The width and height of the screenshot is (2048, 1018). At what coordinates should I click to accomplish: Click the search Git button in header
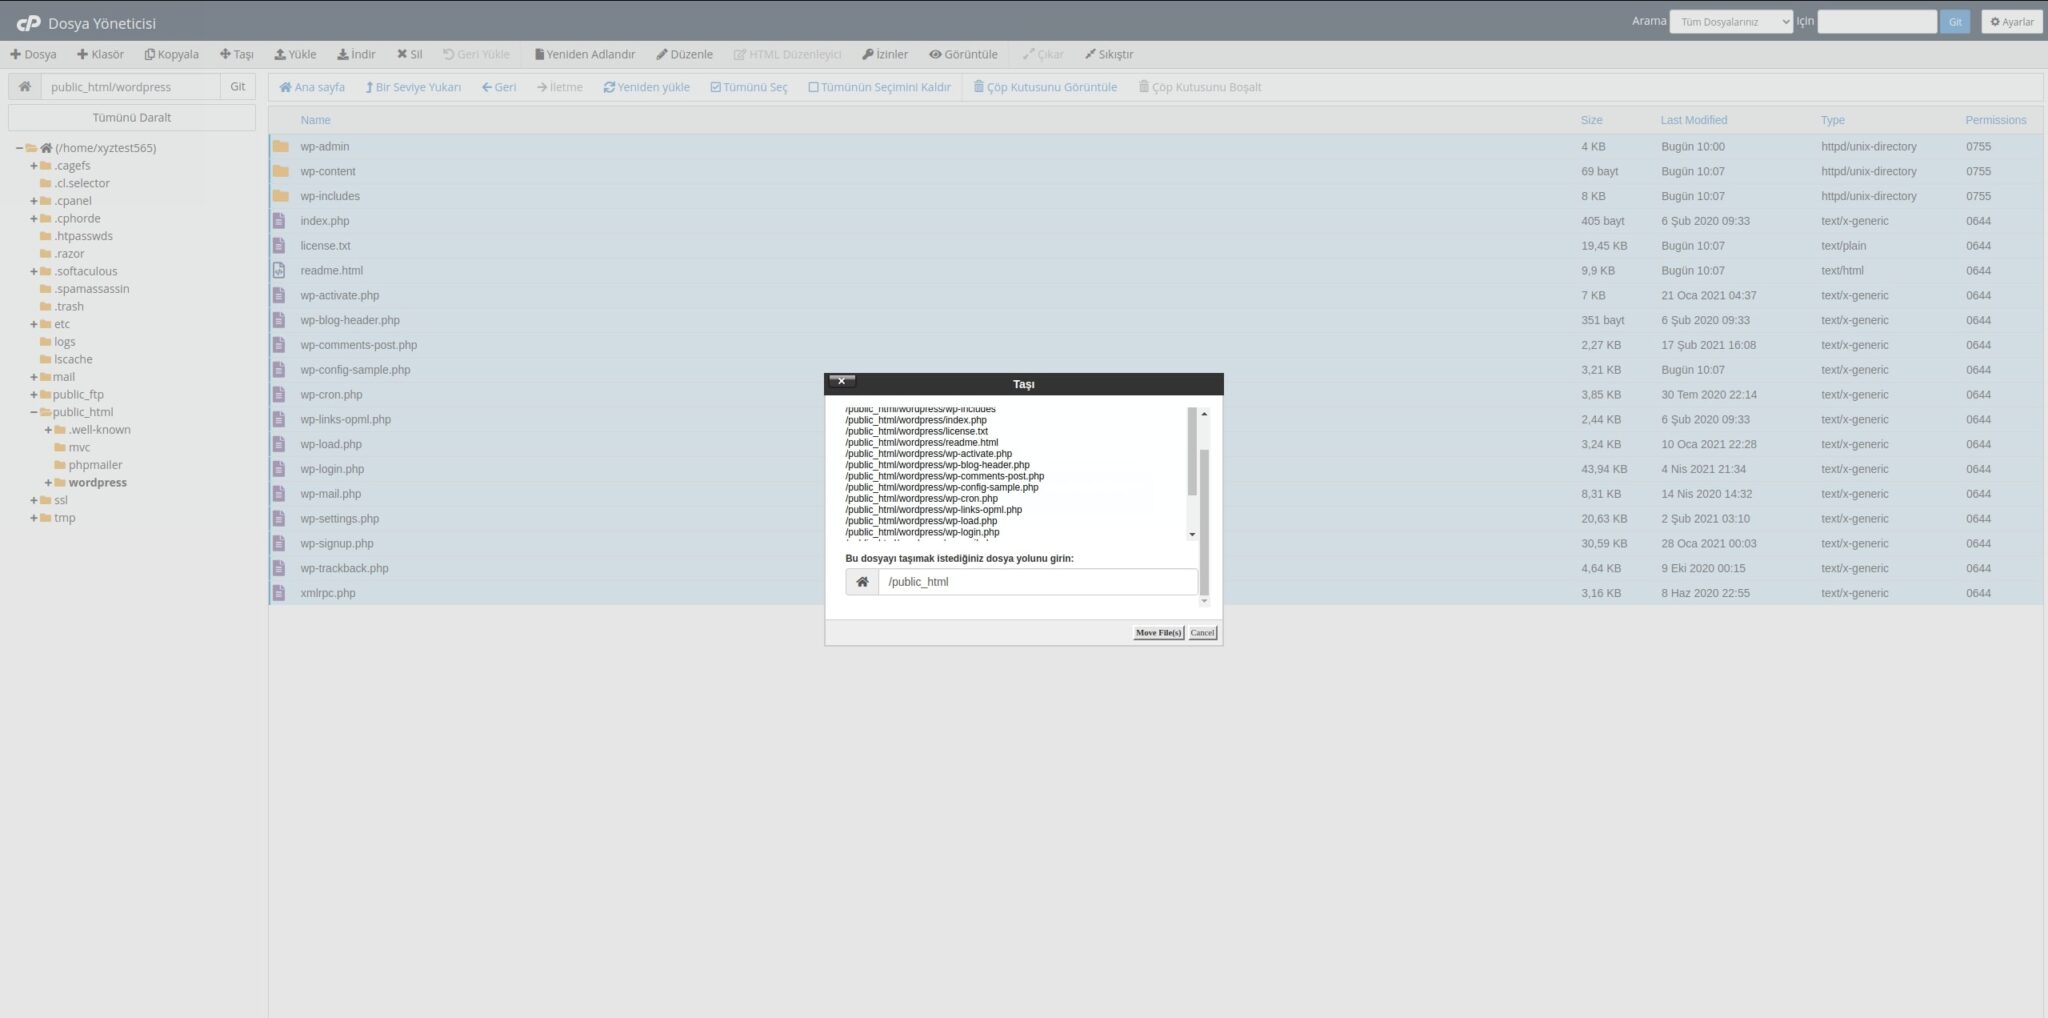click(x=1954, y=22)
